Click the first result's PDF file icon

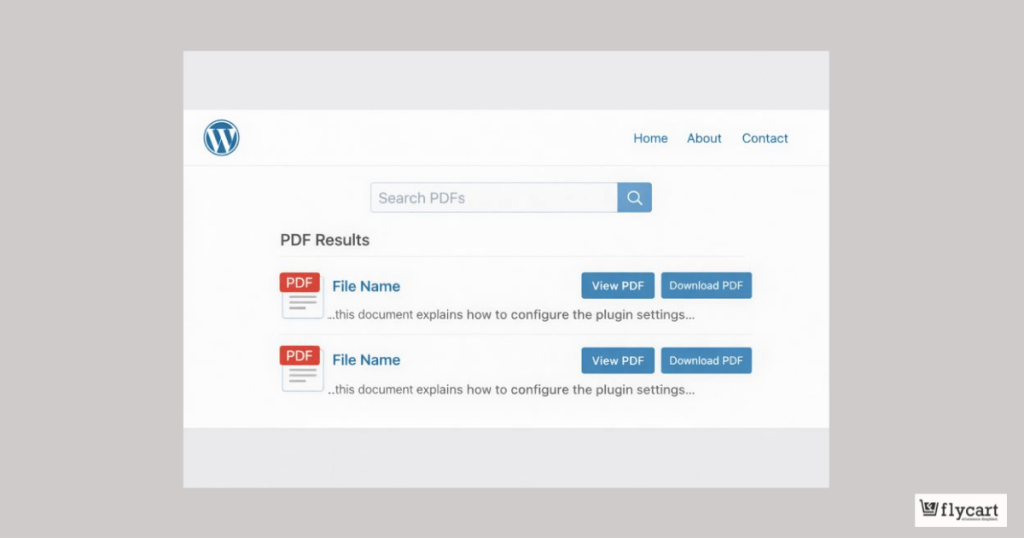pyautogui.click(x=300, y=296)
